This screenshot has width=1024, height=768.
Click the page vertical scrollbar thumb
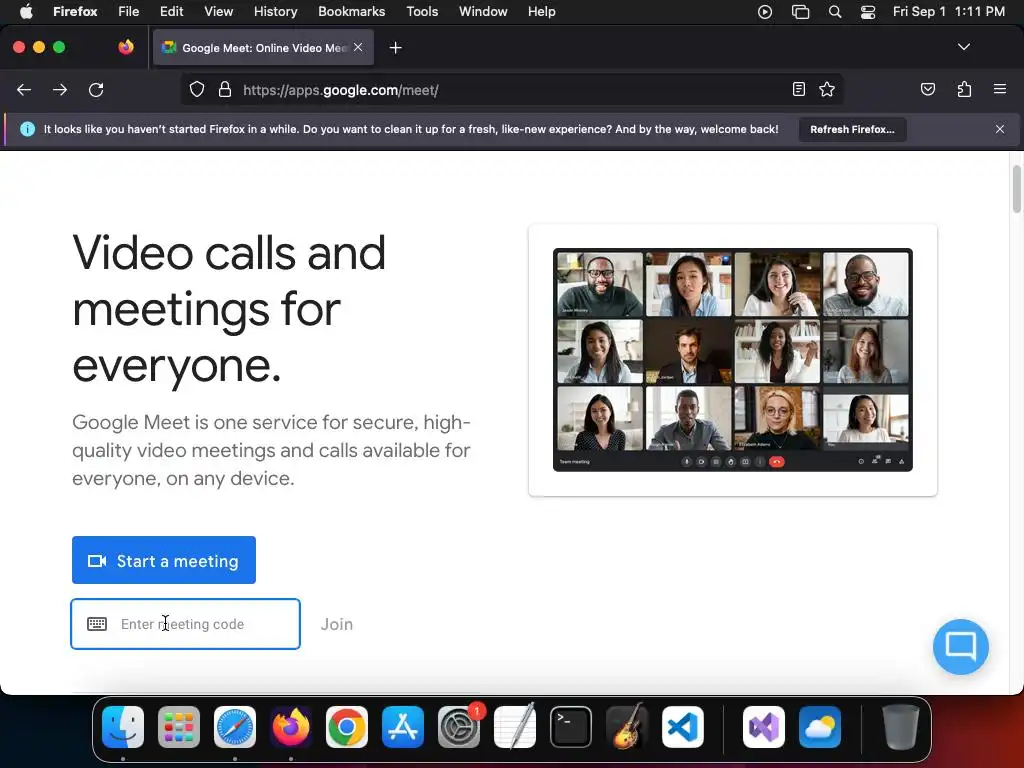(1017, 189)
